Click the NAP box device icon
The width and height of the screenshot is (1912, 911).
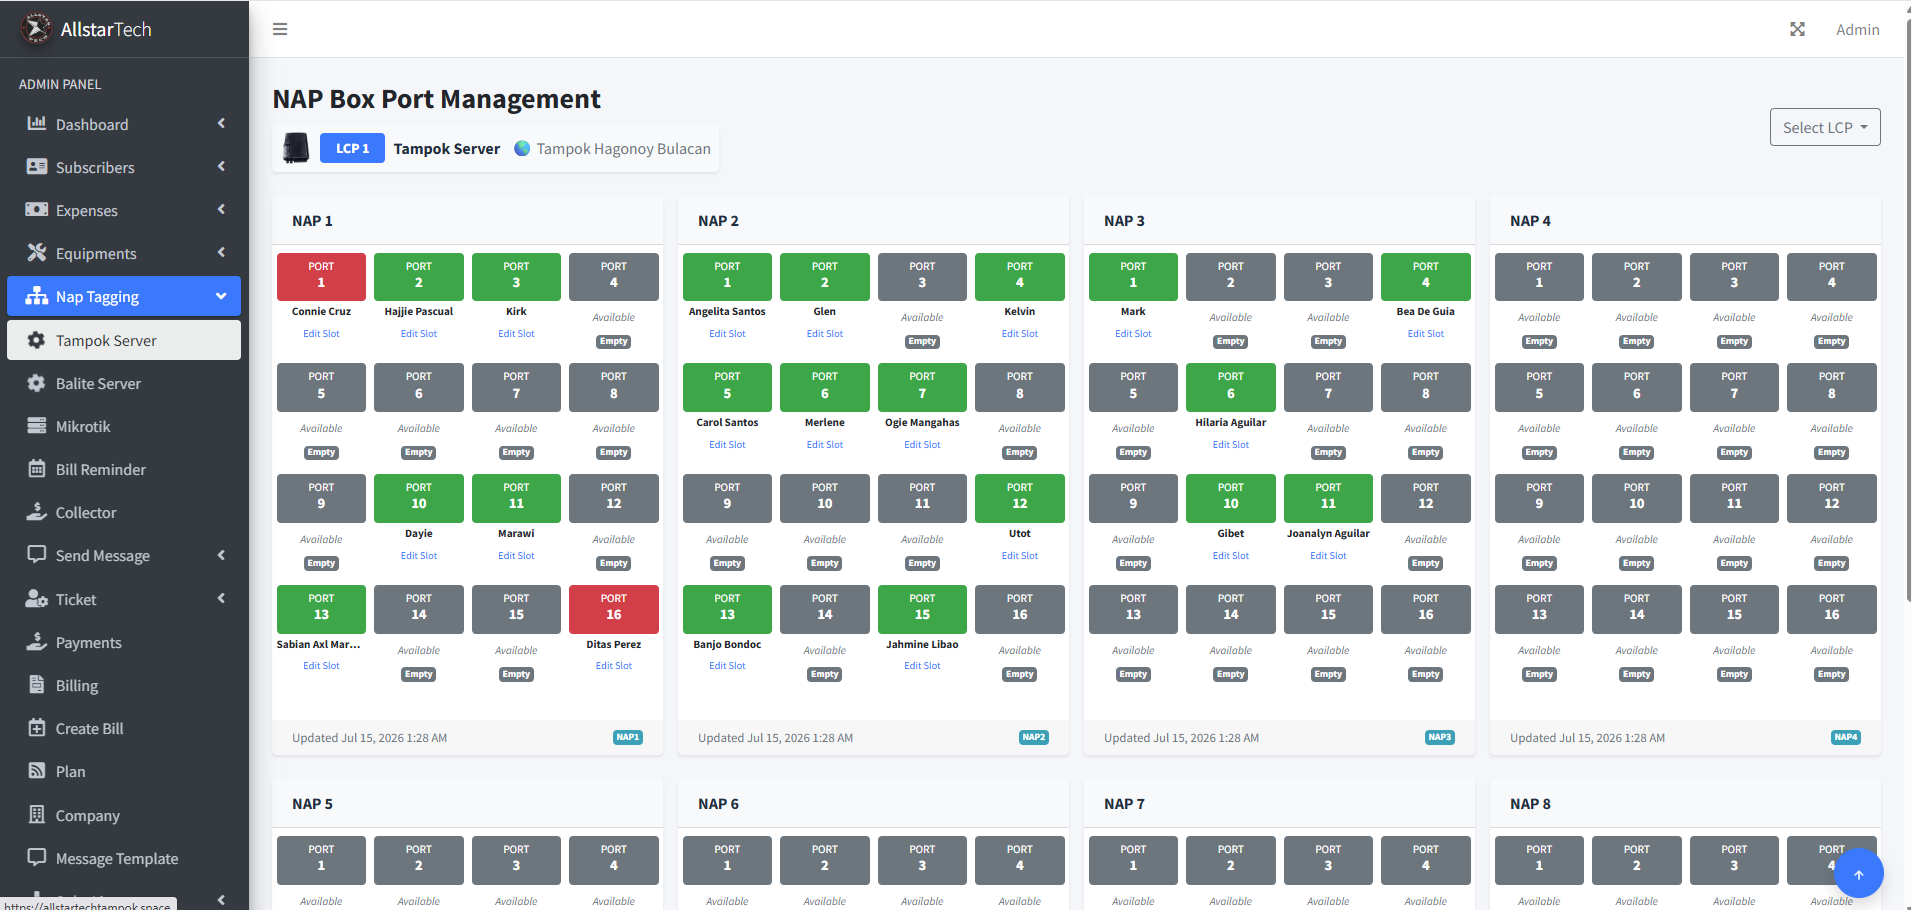296,148
